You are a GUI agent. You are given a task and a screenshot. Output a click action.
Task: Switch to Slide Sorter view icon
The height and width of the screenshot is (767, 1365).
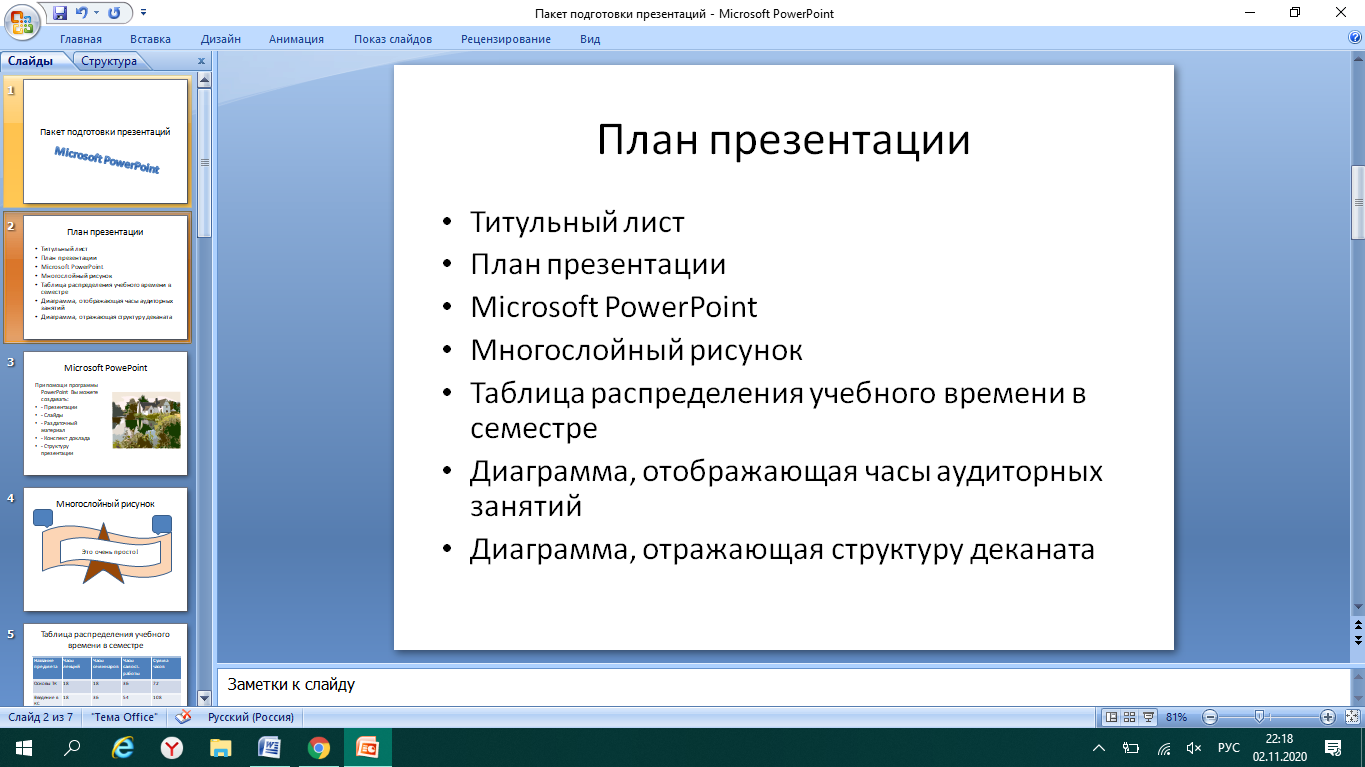[1130, 717]
